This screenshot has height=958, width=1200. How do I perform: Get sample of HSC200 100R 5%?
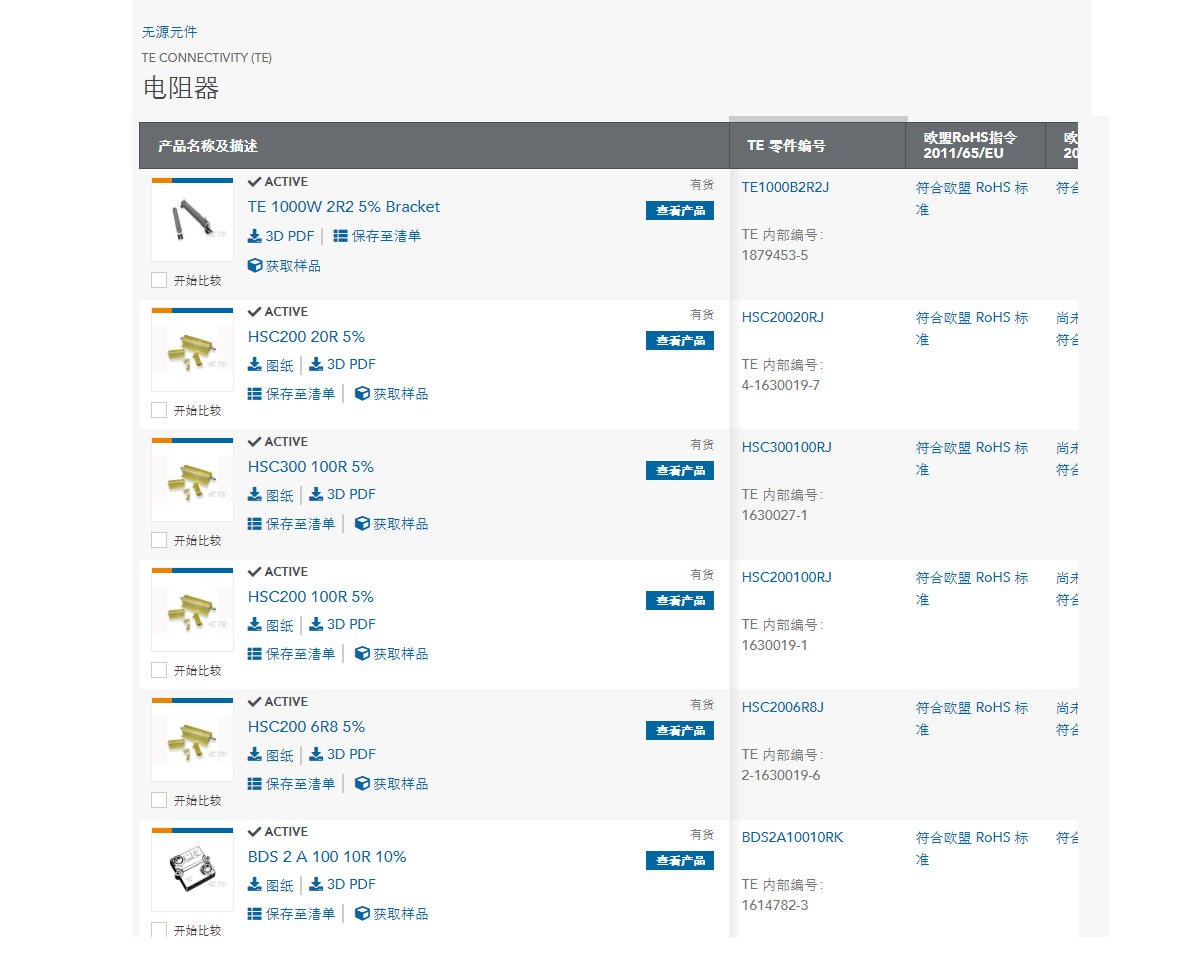click(392, 654)
